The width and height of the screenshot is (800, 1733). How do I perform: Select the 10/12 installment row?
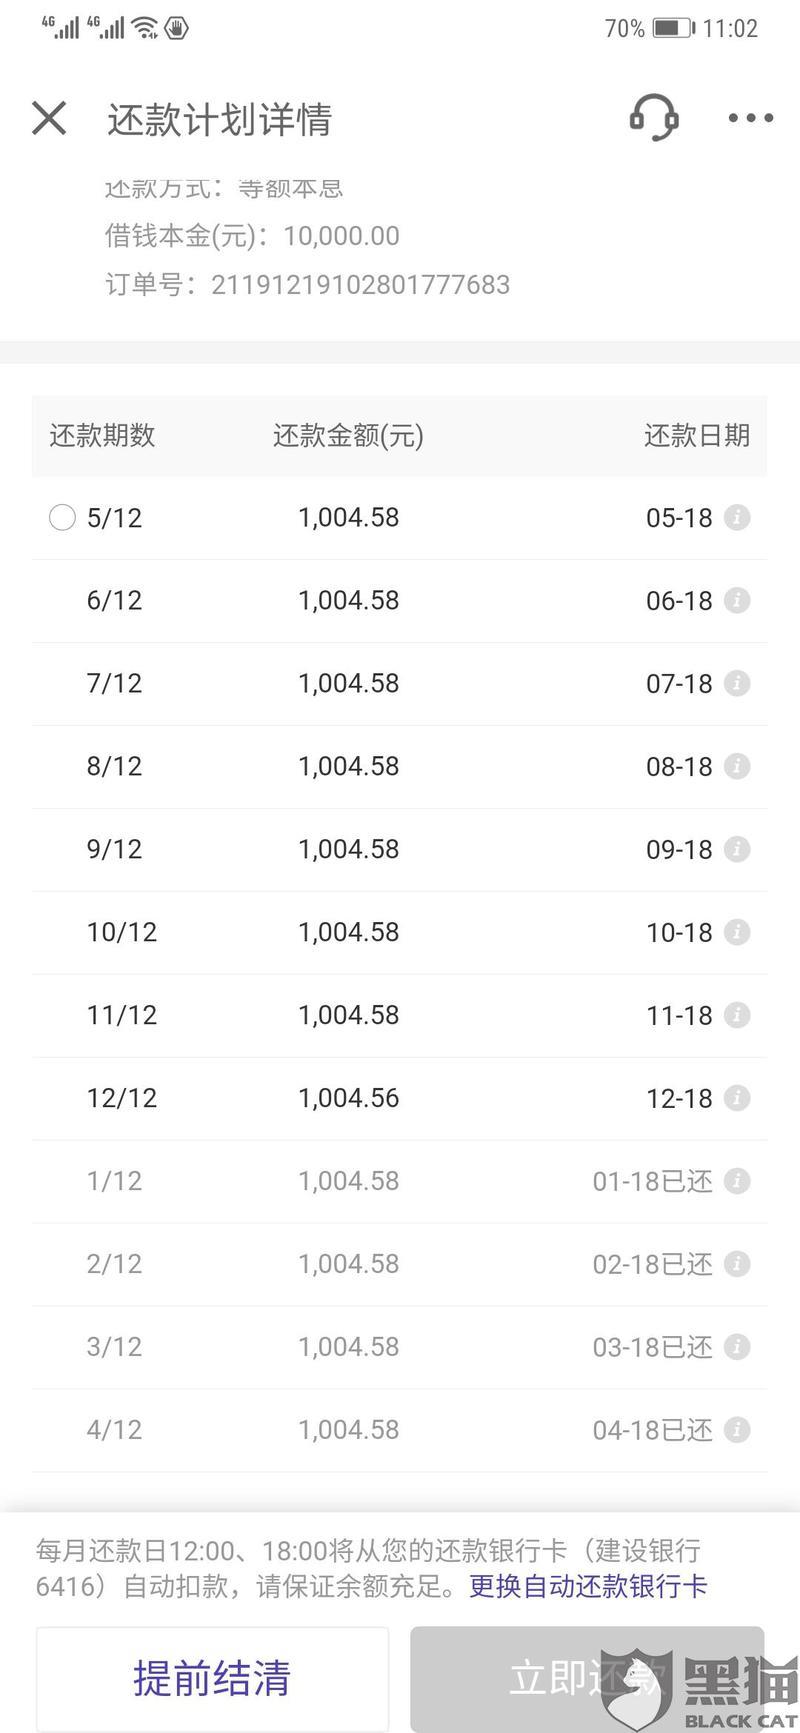pos(400,932)
